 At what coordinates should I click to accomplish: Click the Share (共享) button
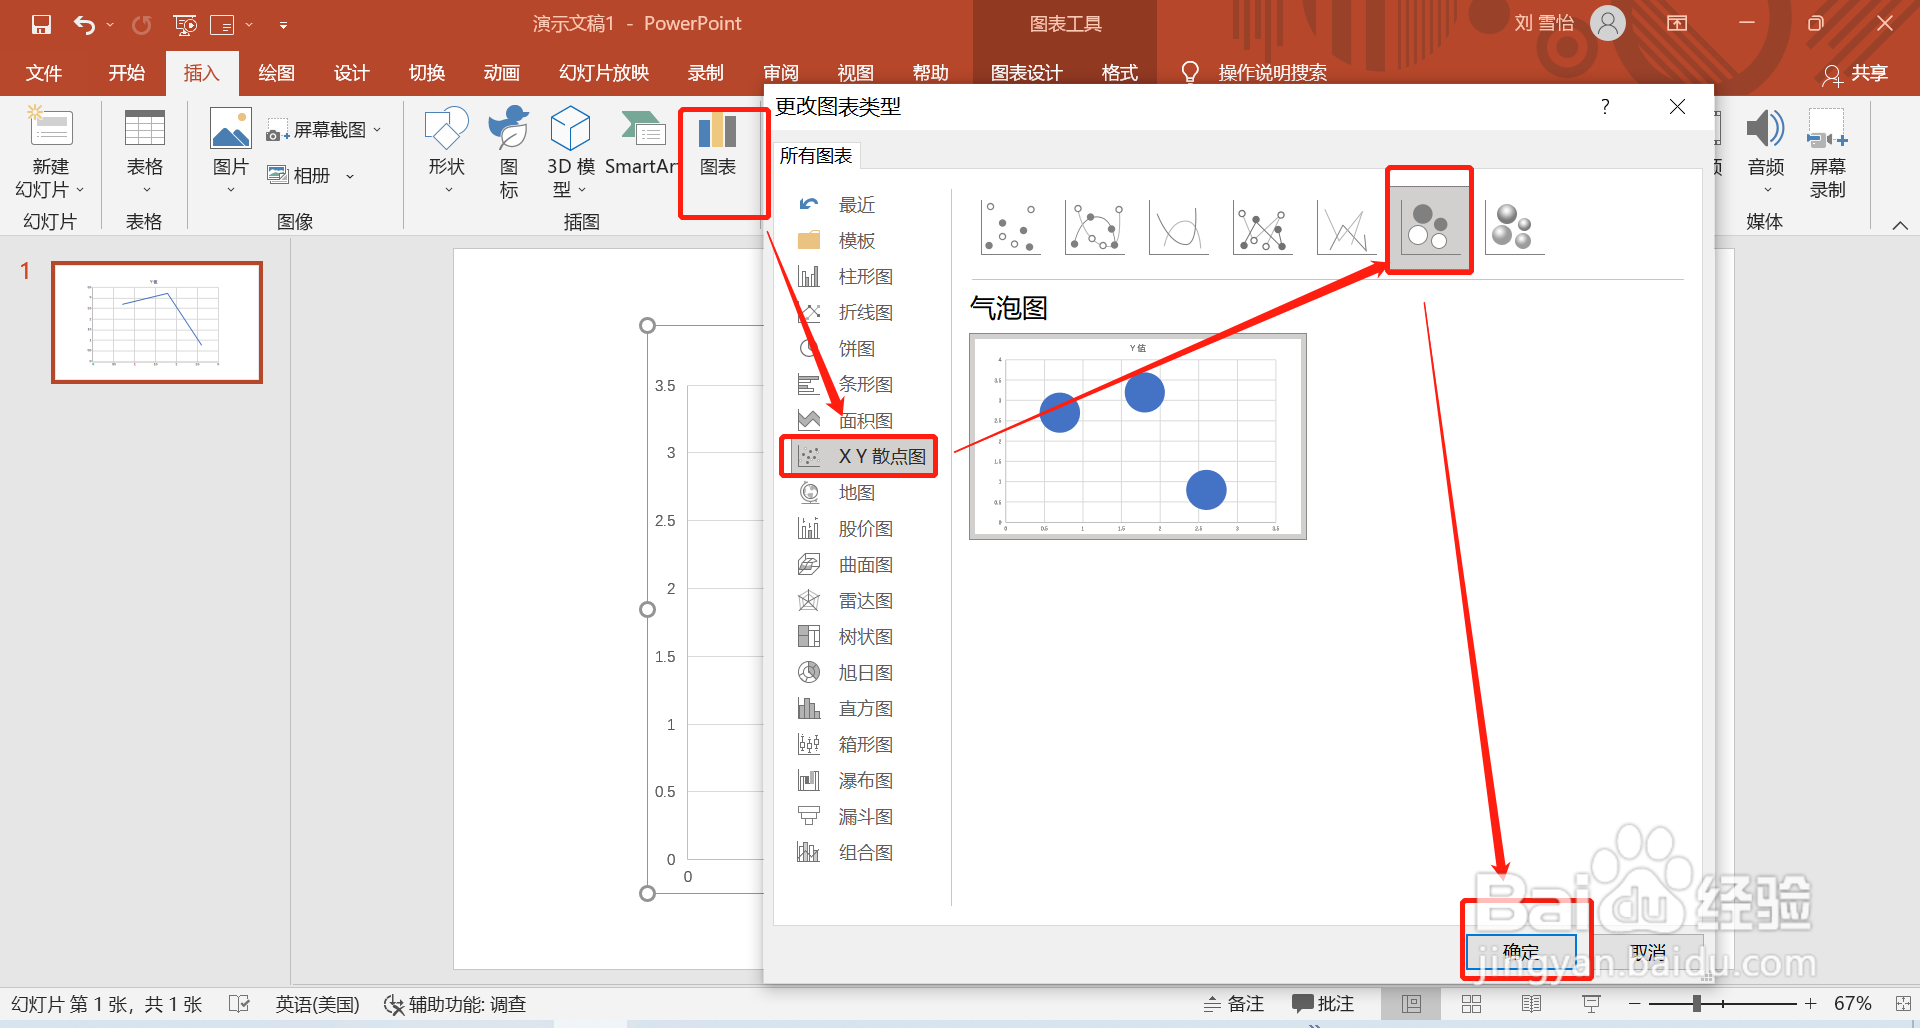[x=1856, y=73]
